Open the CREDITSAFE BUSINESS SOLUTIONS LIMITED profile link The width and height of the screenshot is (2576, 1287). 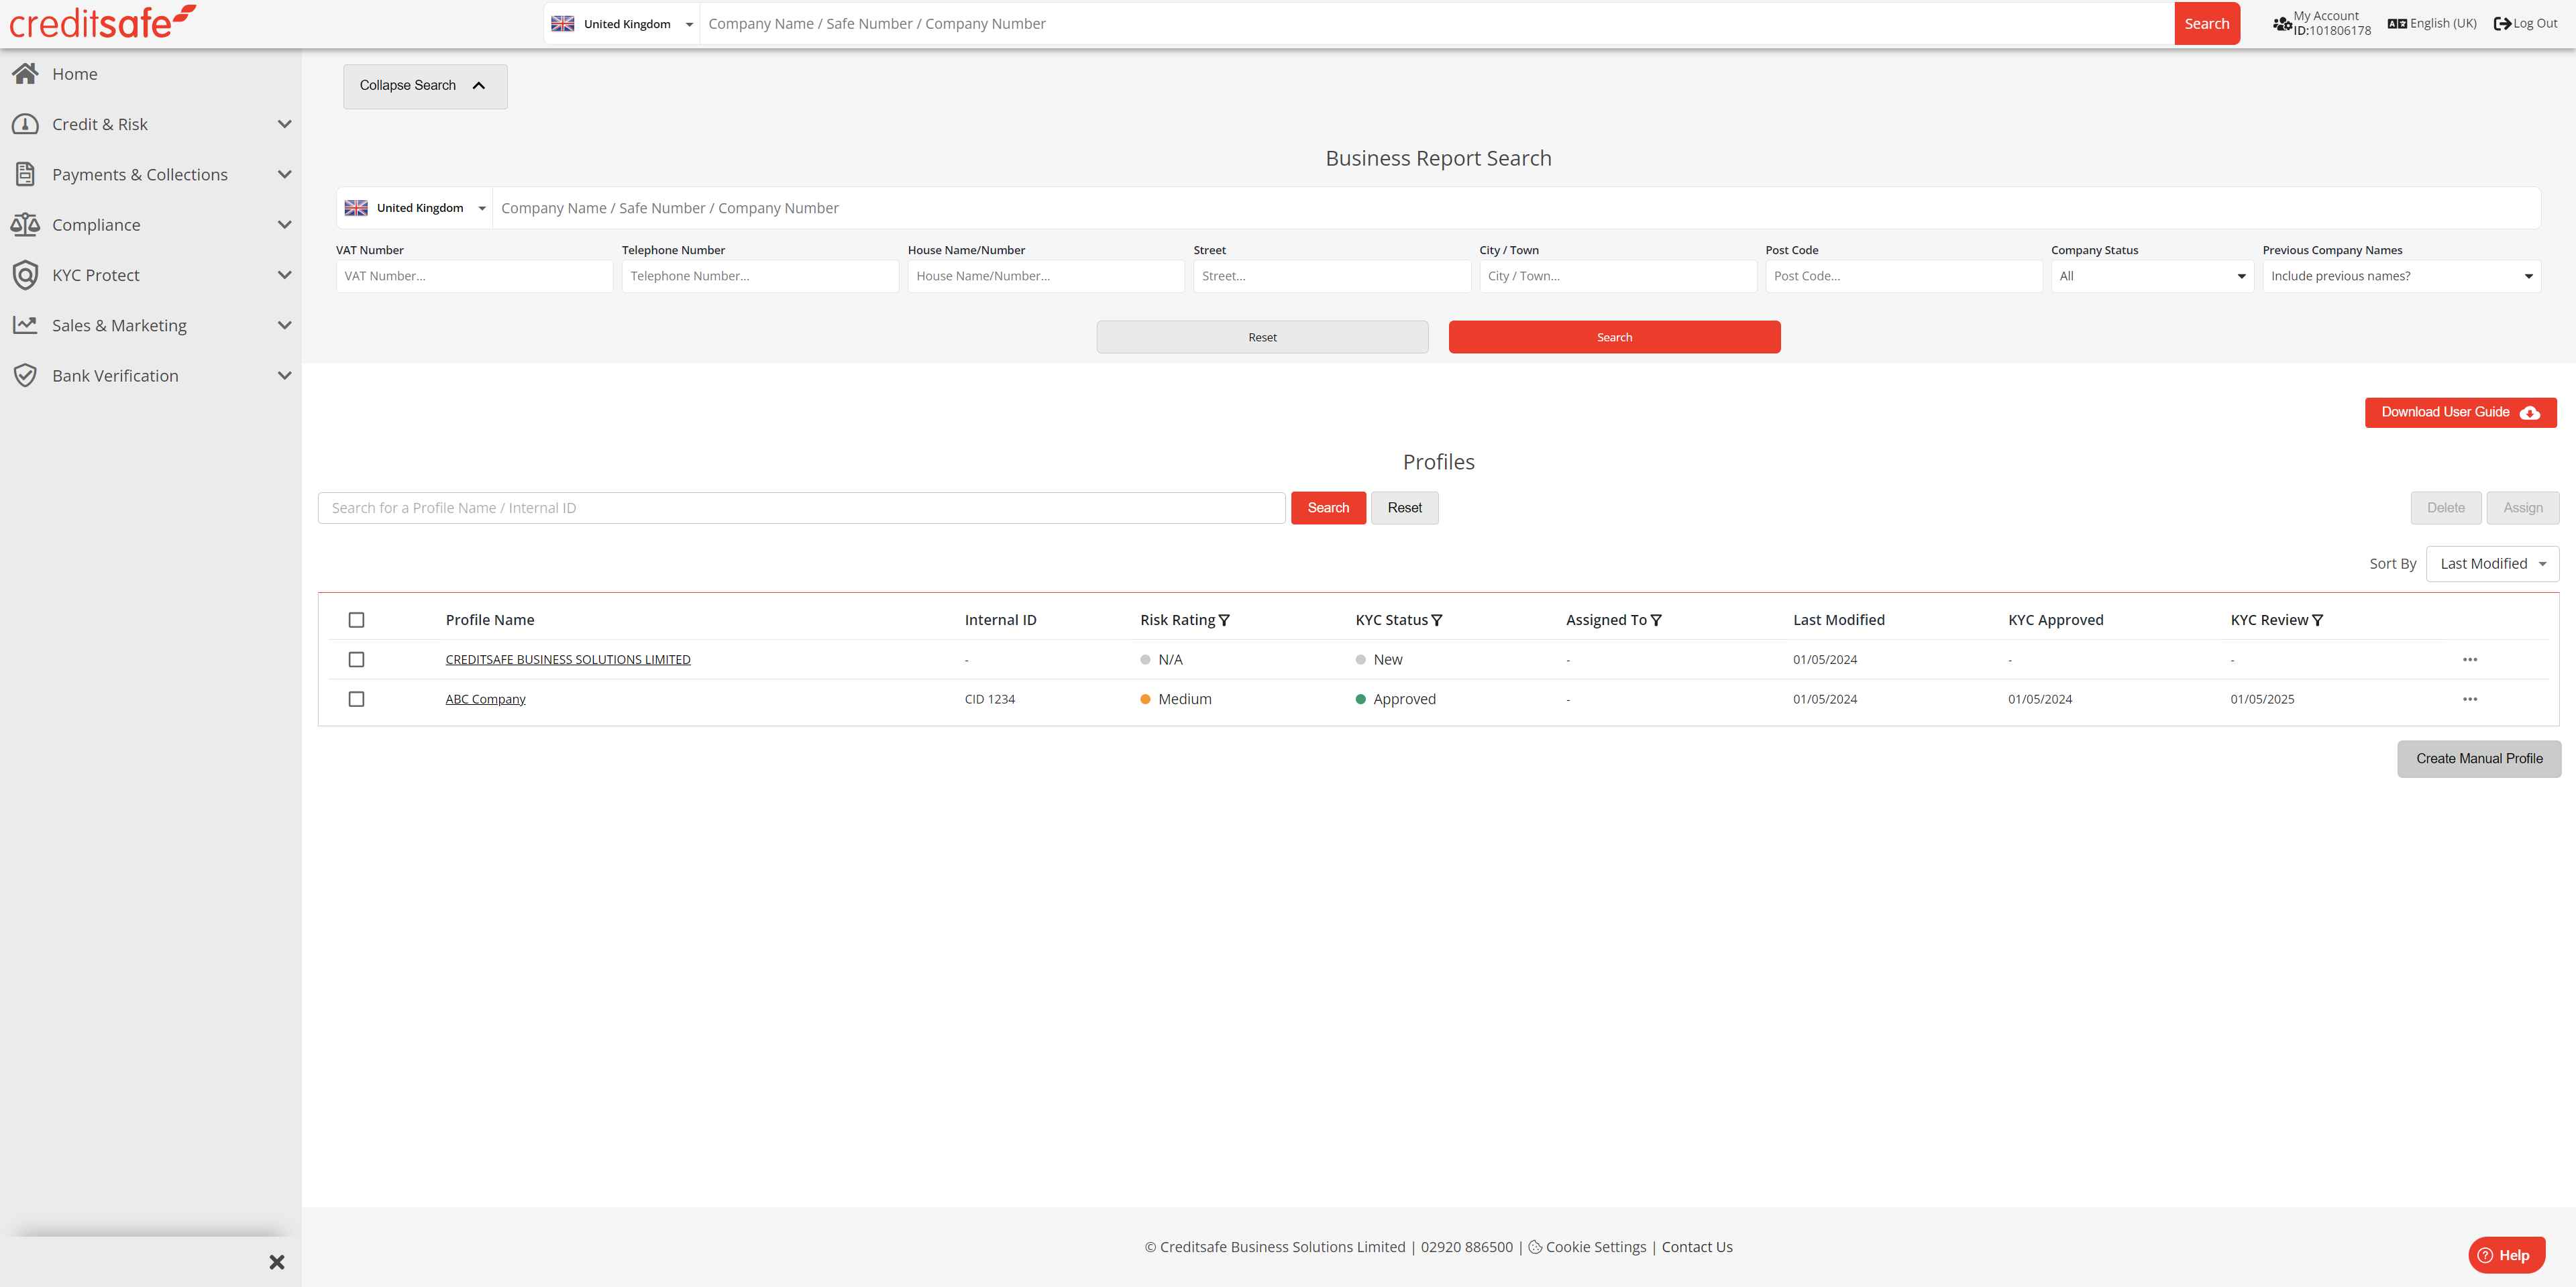click(x=568, y=659)
